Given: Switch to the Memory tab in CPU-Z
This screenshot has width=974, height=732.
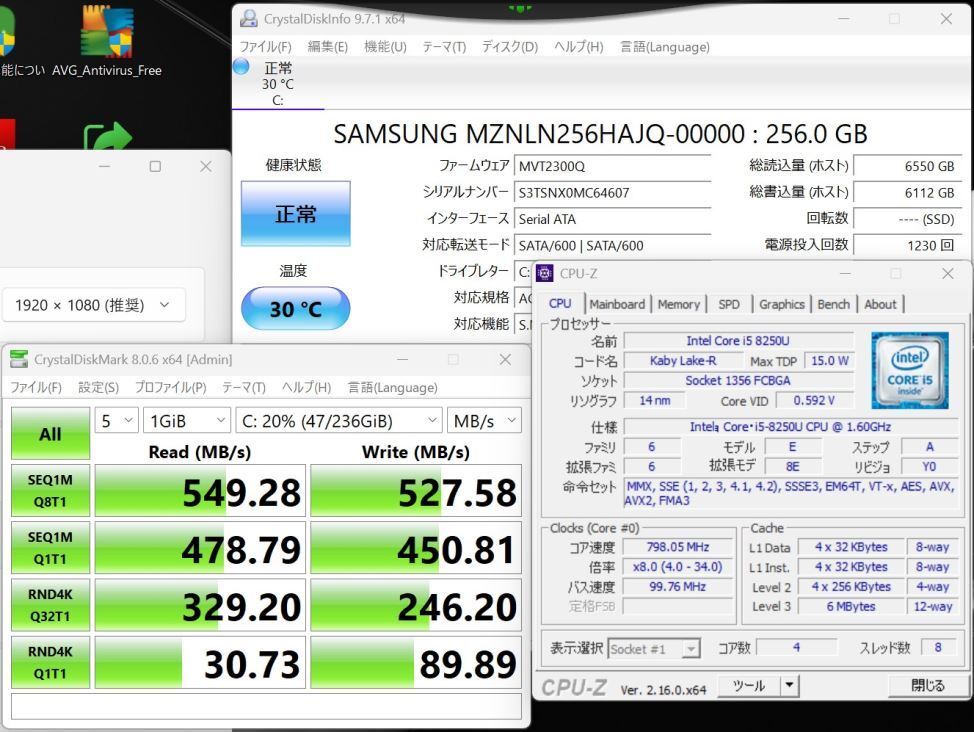Looking at the screenshot, I should click(679, 304).
